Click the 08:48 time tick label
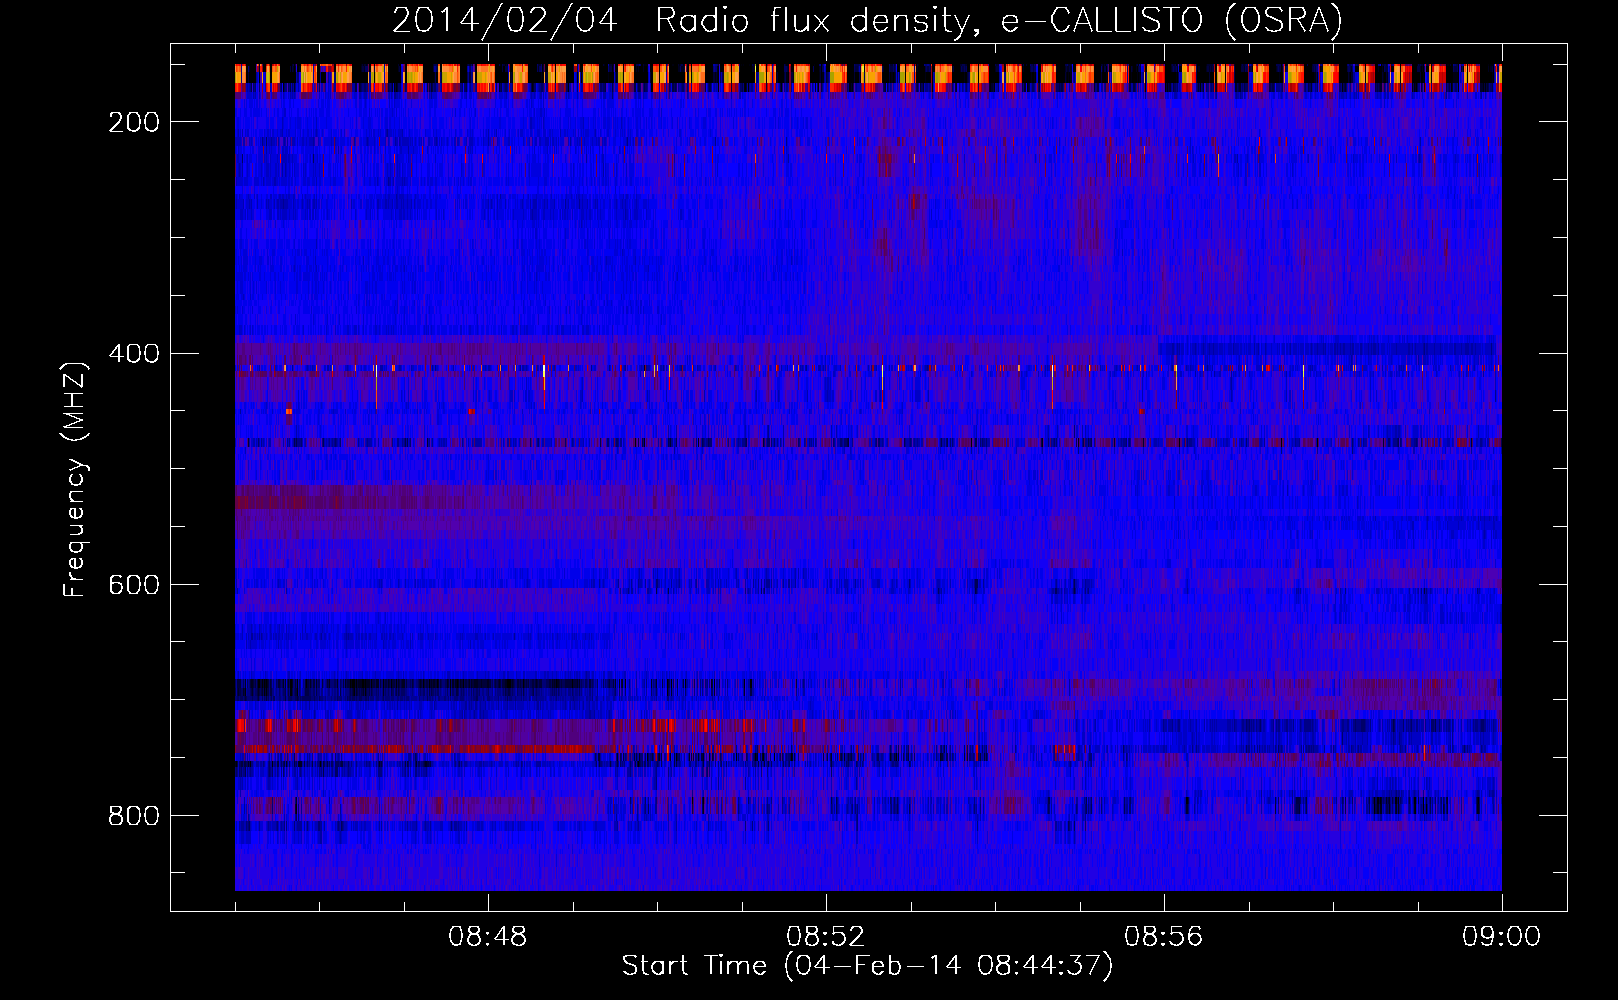 click(488, 937)
